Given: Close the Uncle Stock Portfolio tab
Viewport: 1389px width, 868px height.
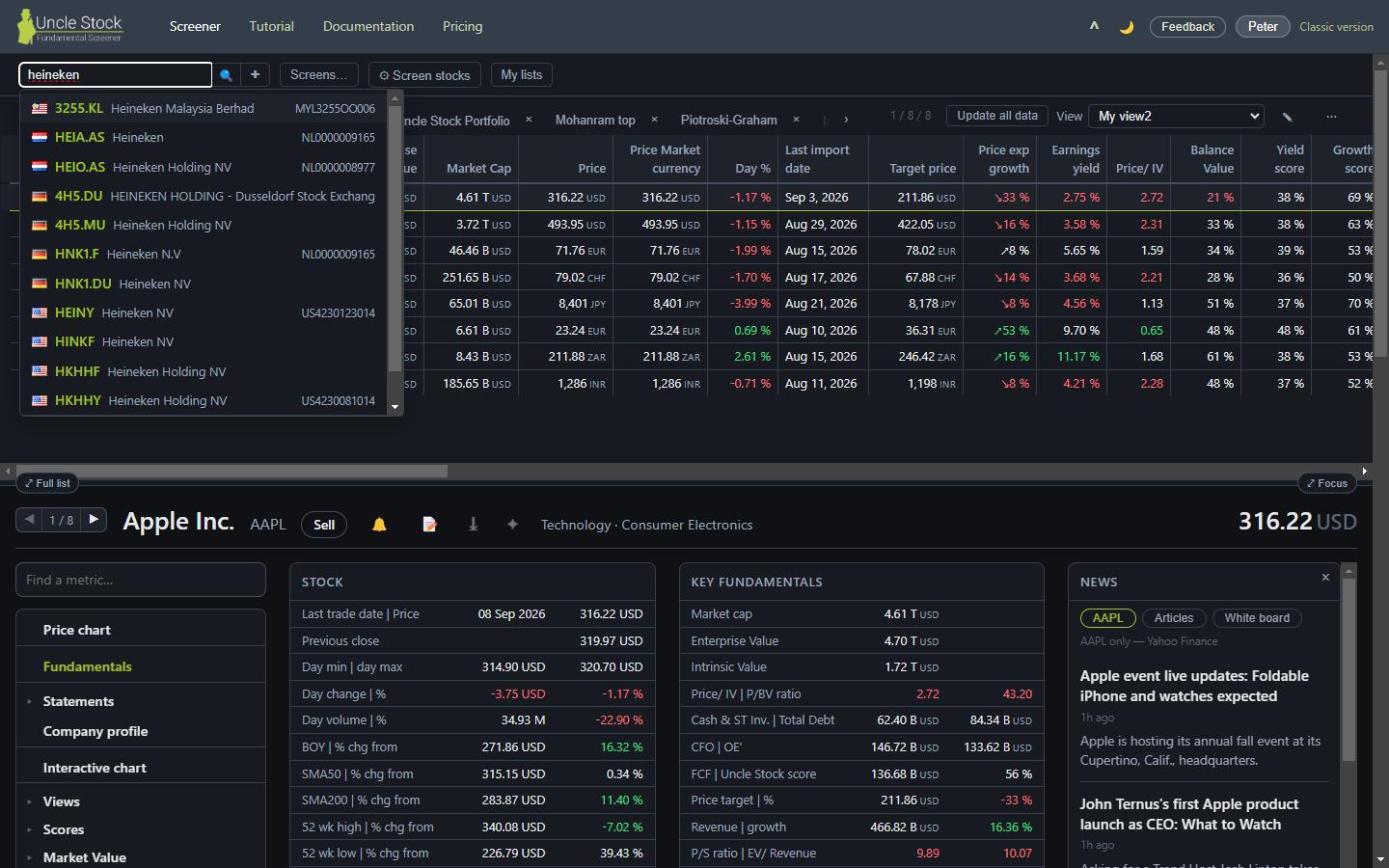Looking at the screenshot, I should click(529, 120).
